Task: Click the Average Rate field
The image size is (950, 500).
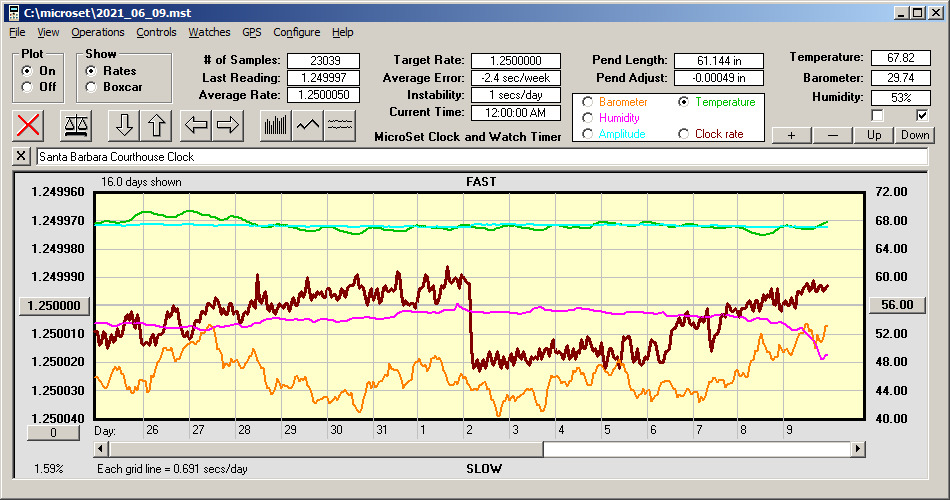Action: click(324, 95)
